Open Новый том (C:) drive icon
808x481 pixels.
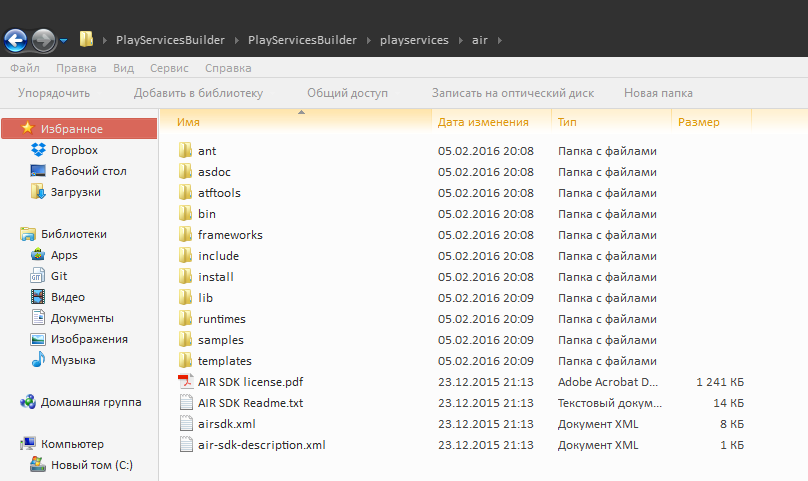tap(38, 465)
